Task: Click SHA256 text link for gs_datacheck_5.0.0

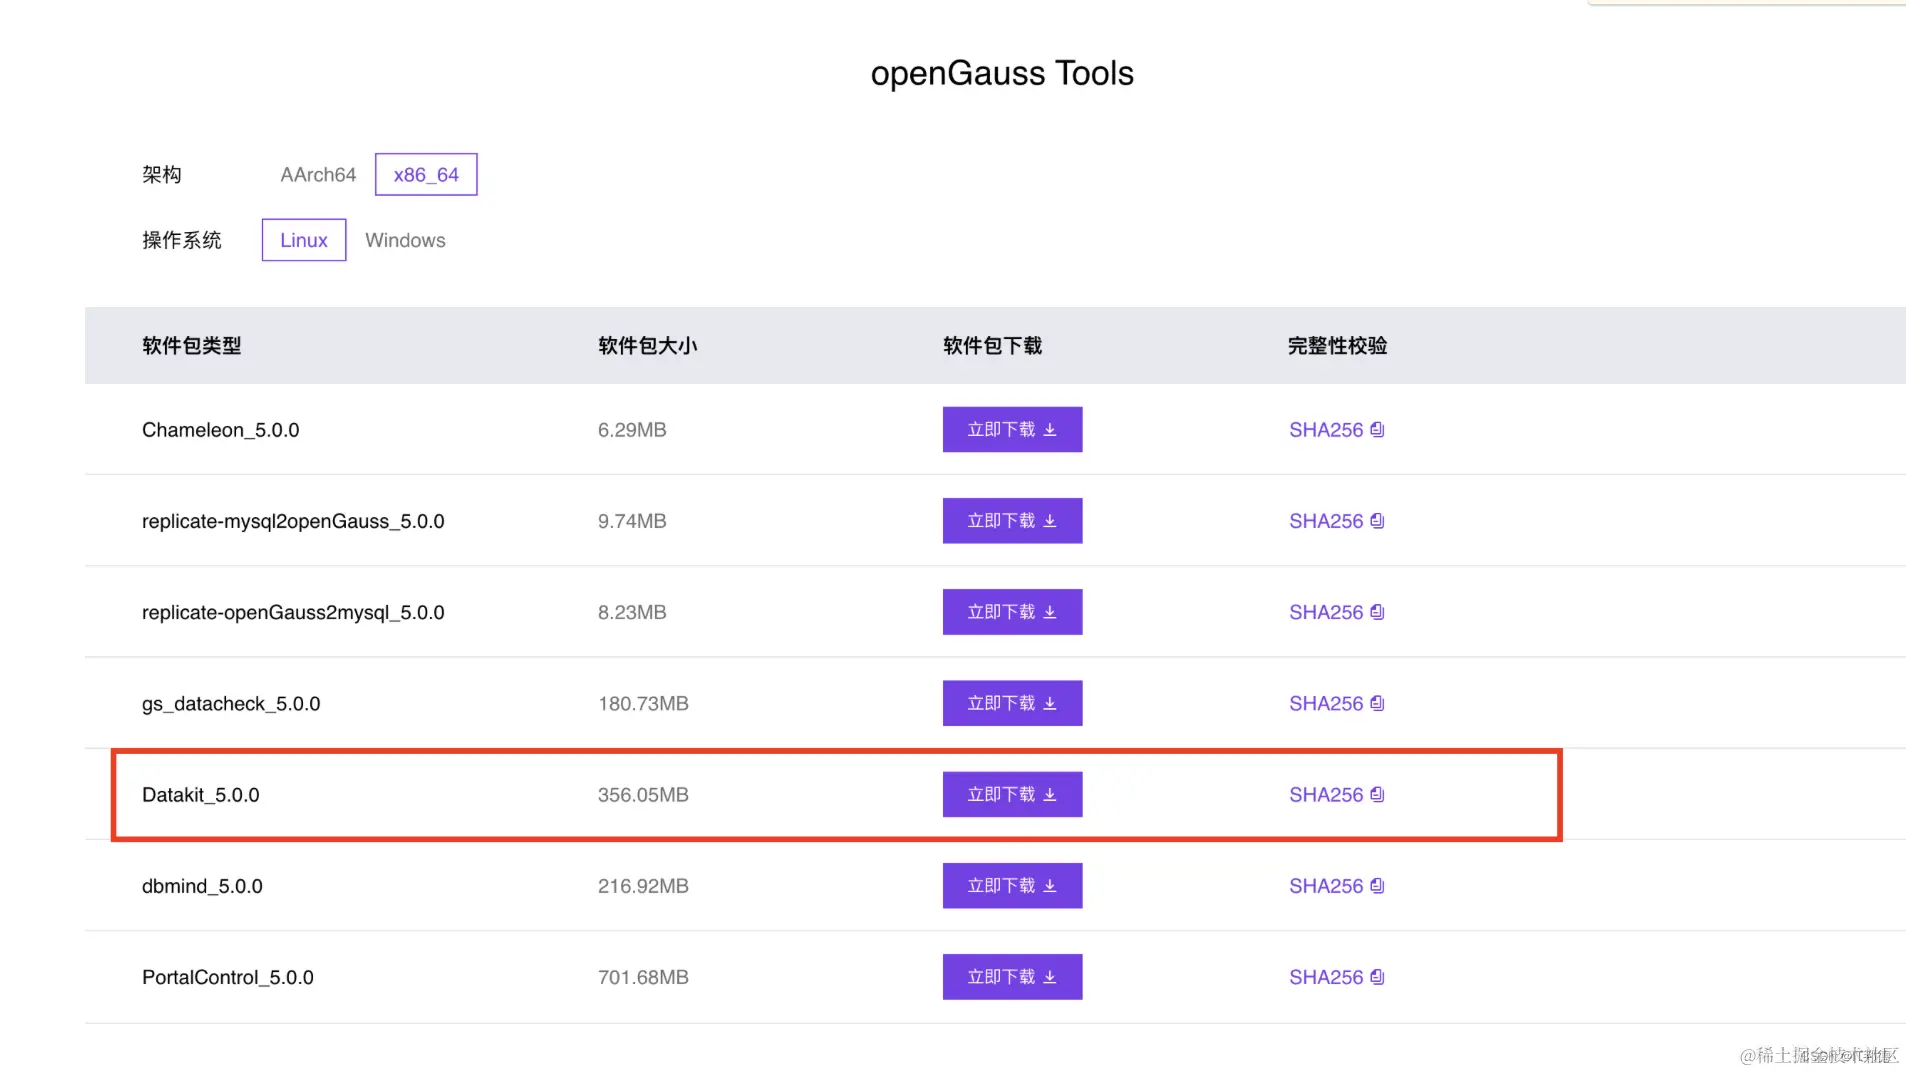Action: point(1326,703)
